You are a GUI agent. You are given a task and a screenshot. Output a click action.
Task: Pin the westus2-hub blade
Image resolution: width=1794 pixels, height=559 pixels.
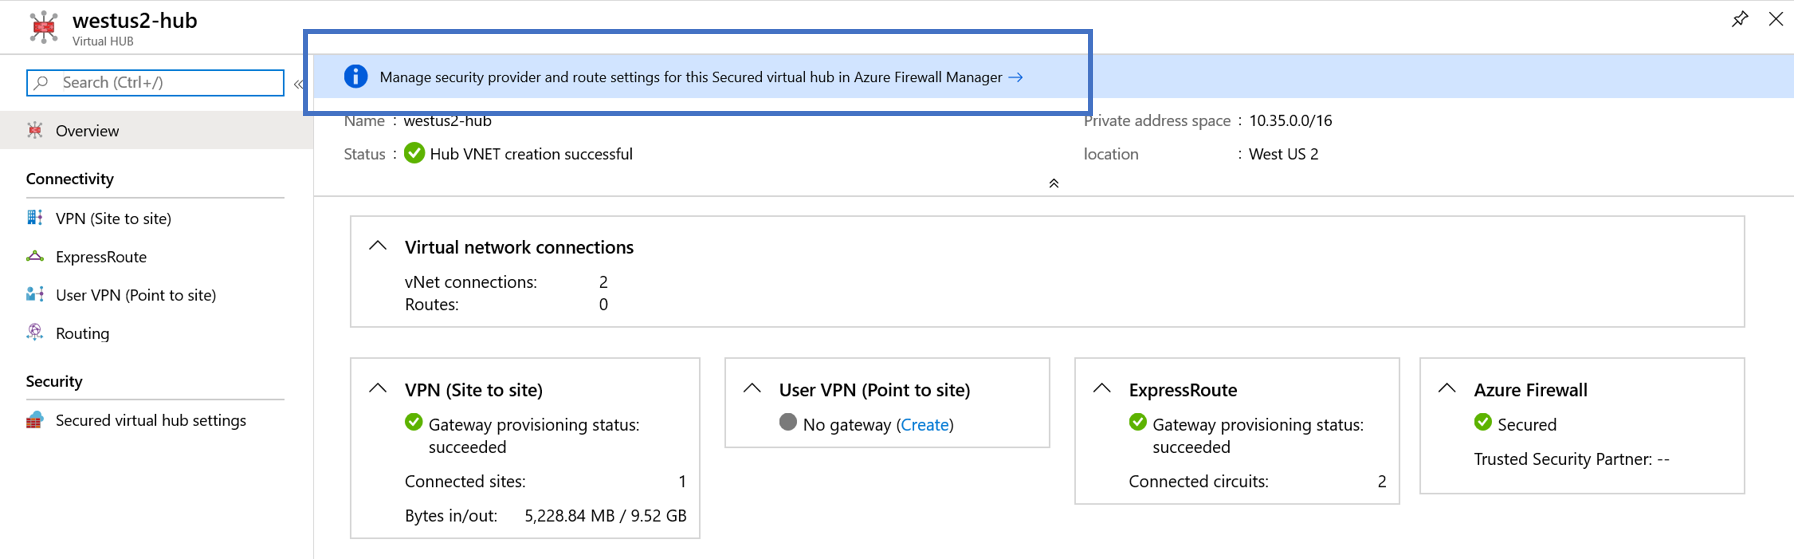click(x=1740, y=19)
